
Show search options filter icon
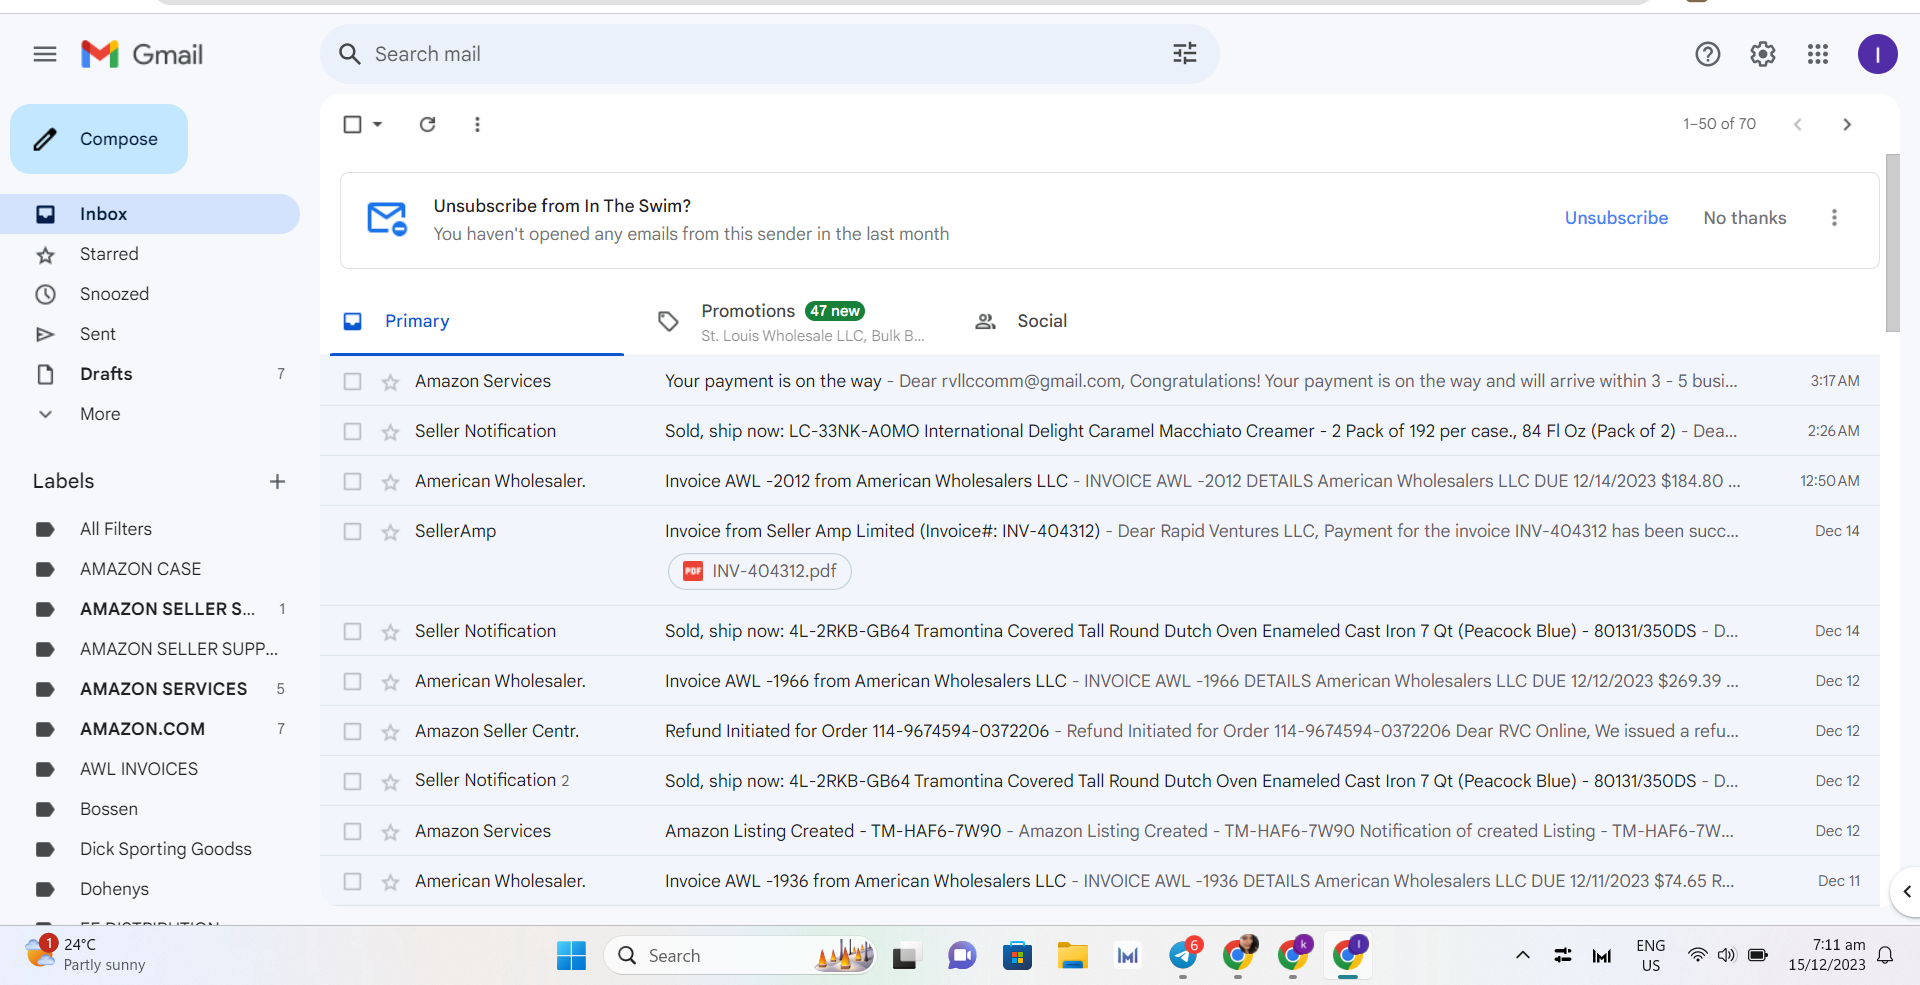(1185, 54)
